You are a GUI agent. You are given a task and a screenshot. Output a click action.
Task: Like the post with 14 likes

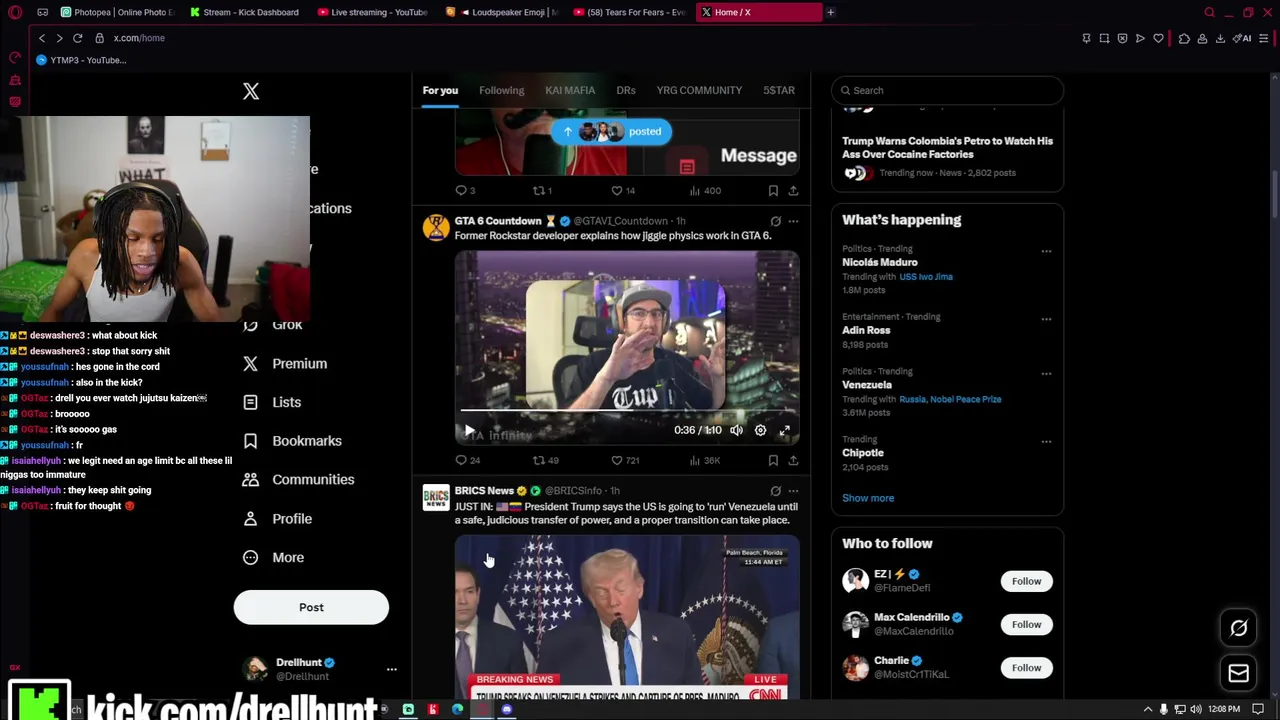(622, 190)
